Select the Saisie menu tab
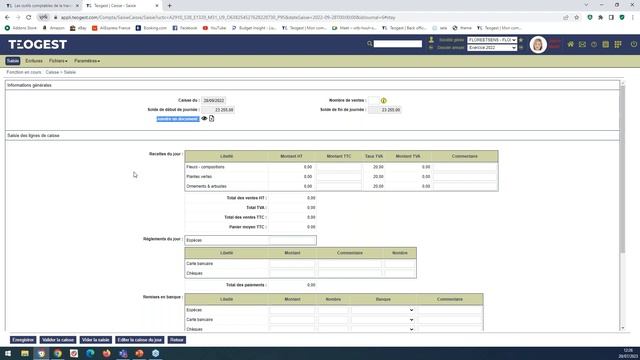This screenshot has height=360, width=640. (x=13, y=61)
